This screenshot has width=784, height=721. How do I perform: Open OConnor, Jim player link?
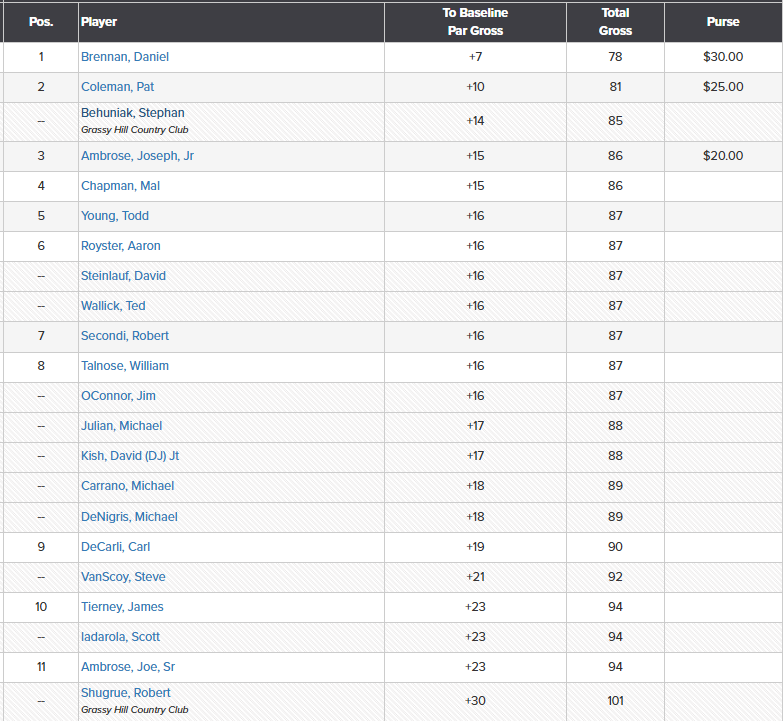click(x=118, y=396)
